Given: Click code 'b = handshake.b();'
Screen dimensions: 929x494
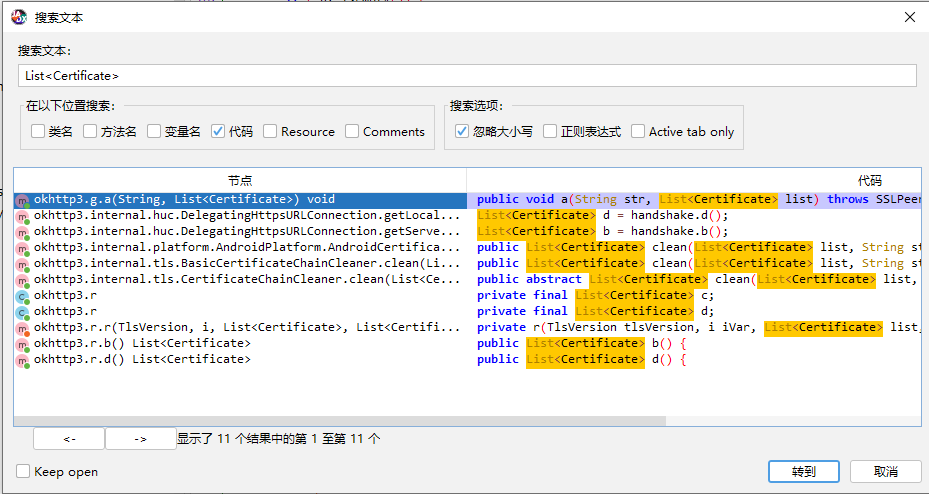Looking at the screenshot, I should coord(665,232).
